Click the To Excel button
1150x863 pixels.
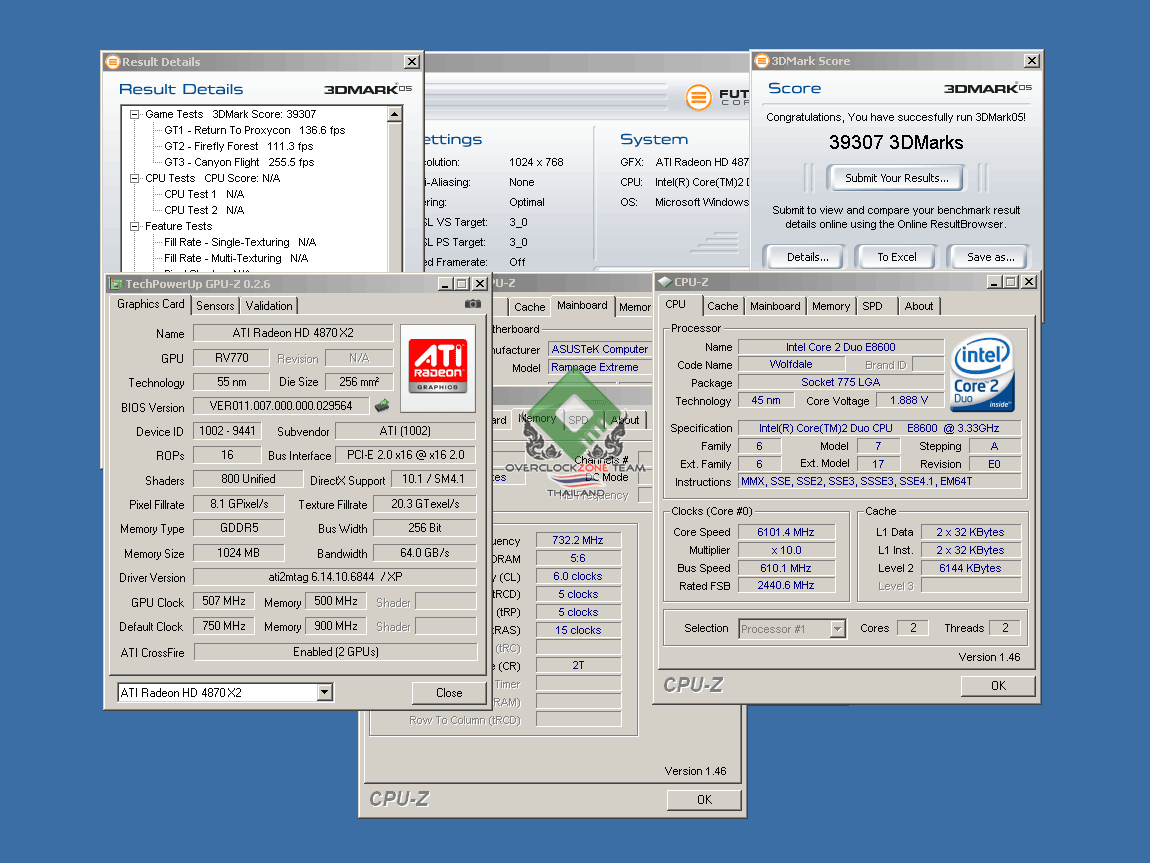click(x=897, y=257)
